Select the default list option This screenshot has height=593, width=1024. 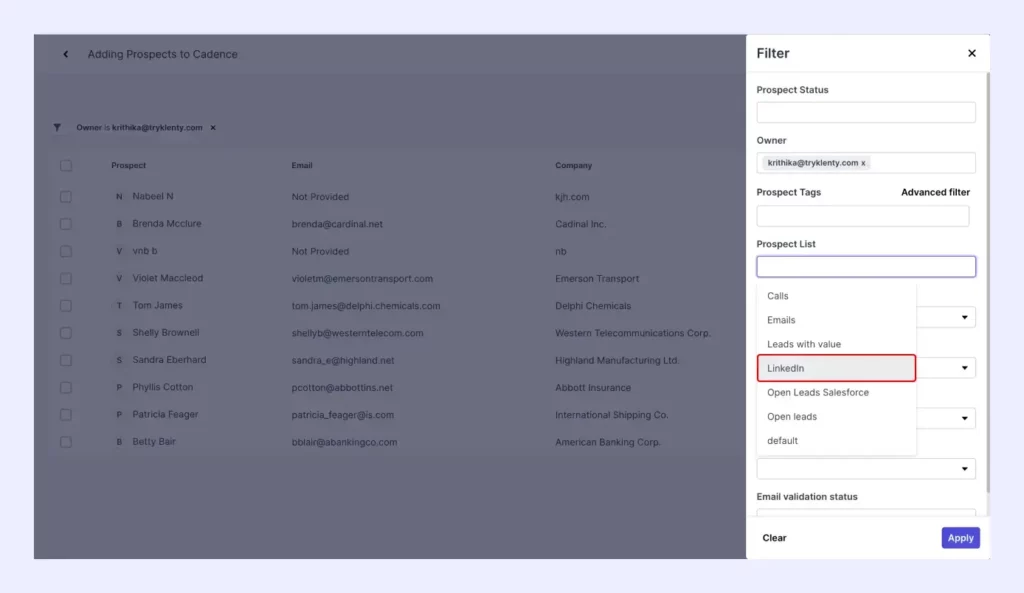836,441
